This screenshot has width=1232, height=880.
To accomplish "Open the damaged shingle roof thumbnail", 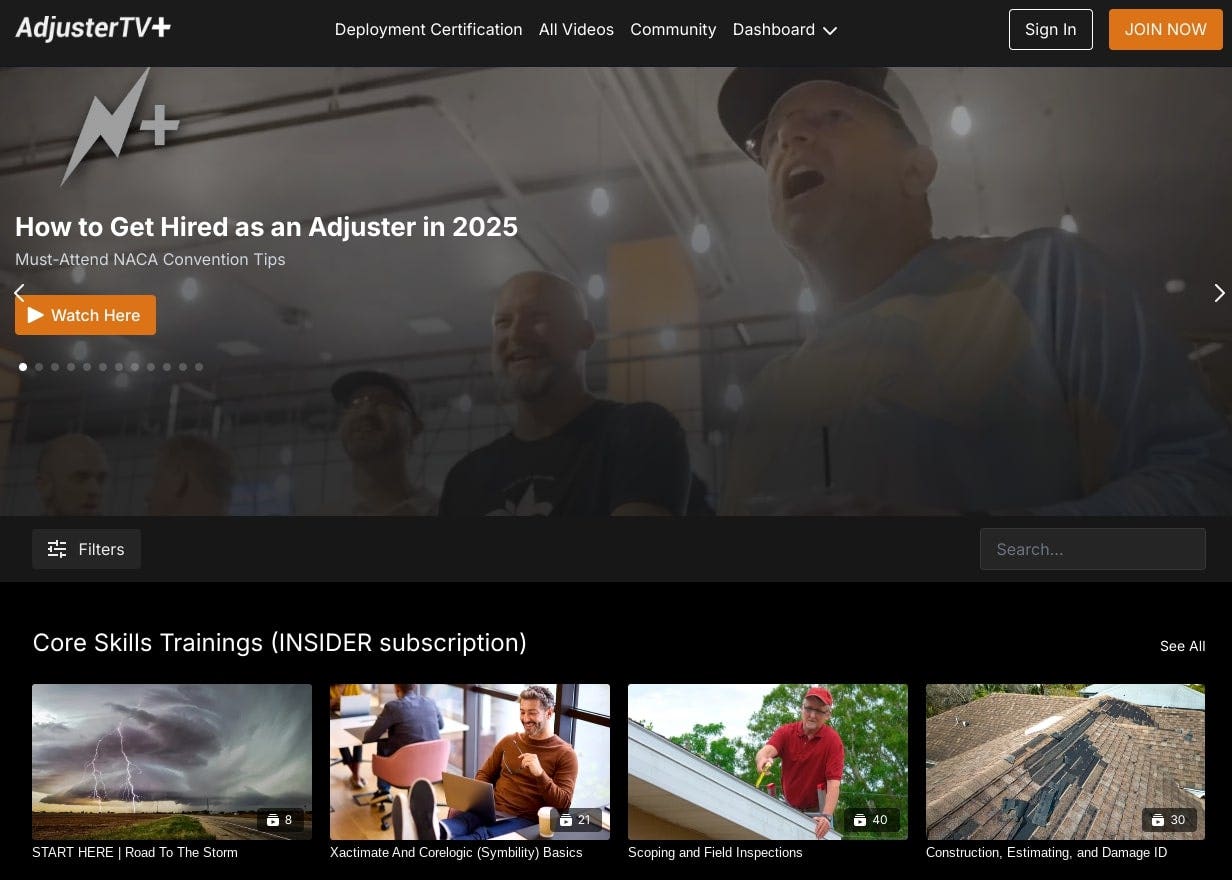I will (1066, 762).
